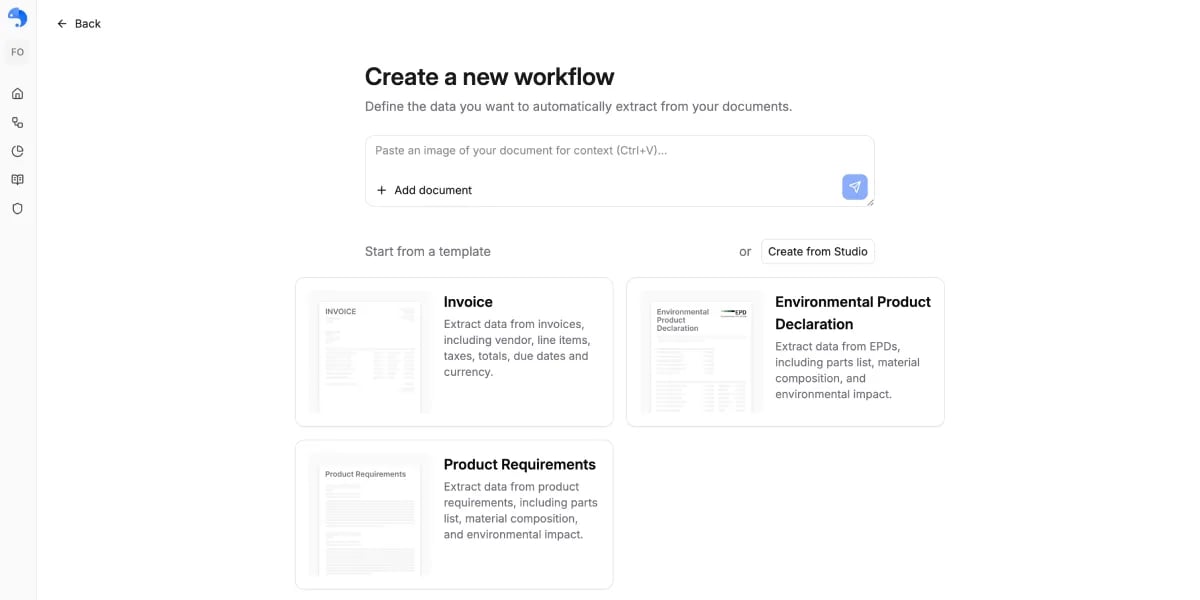Click the Product Requirements description text

(521, 511)
